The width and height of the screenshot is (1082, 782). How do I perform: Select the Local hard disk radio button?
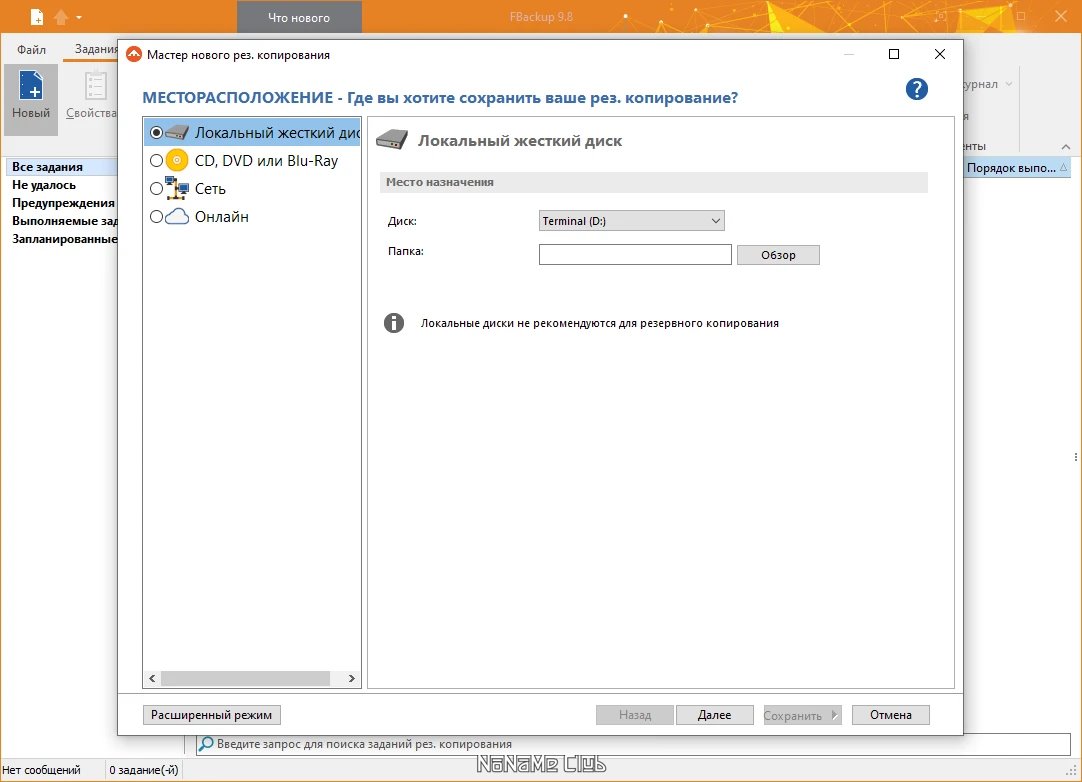[x=157, y=133]
